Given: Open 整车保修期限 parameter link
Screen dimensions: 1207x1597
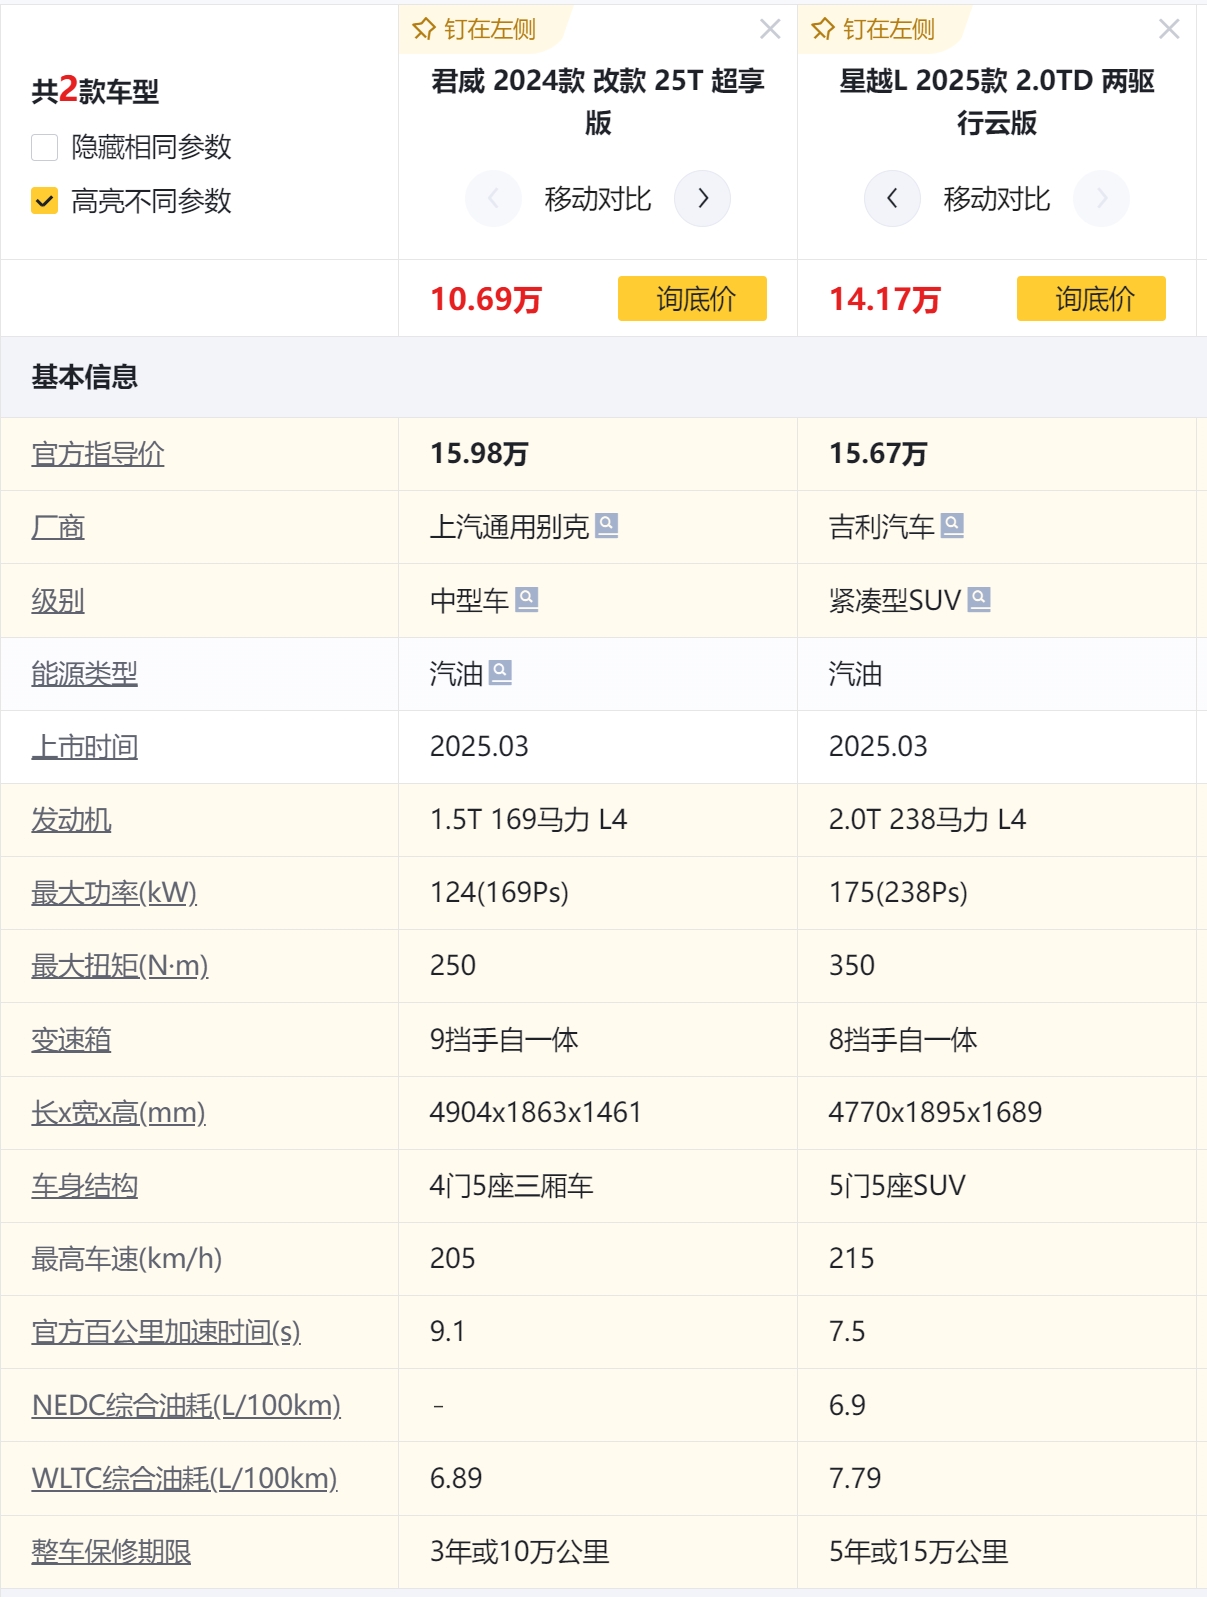Looking at the screenshot, I should pos(111,1552).
